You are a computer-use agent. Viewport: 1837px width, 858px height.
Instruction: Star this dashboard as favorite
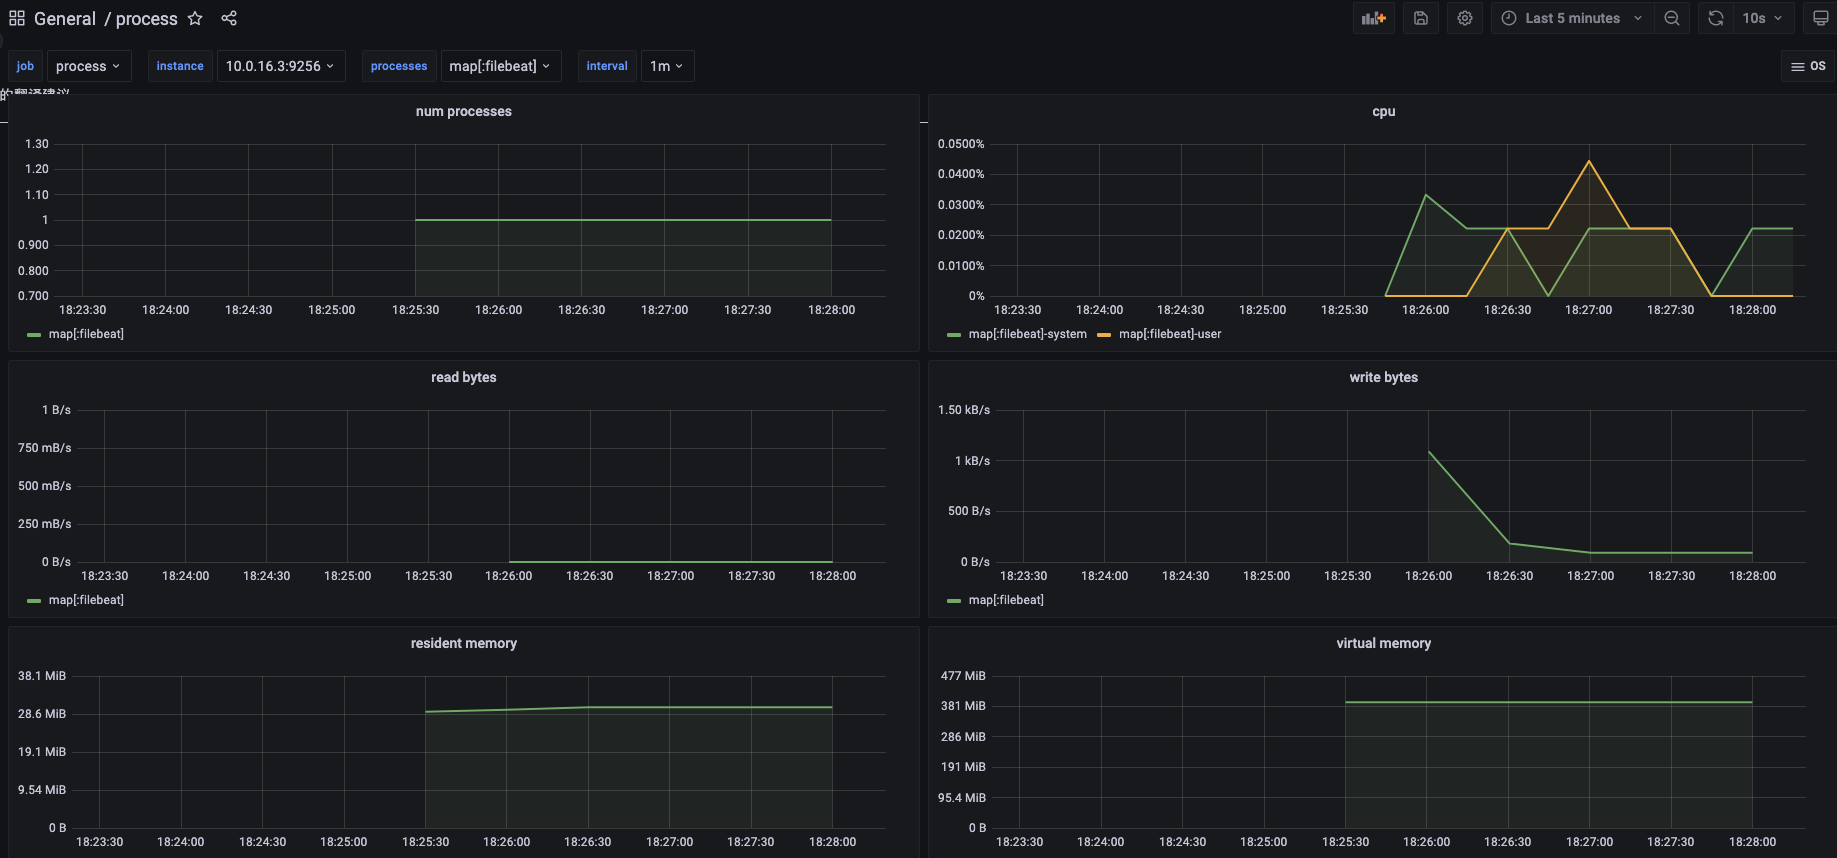pos(195,18)
